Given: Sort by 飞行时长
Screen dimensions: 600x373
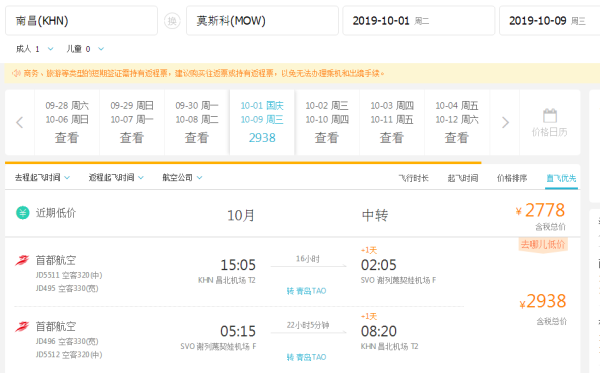Looking at the screenshot, I should [x=414, y=178].
